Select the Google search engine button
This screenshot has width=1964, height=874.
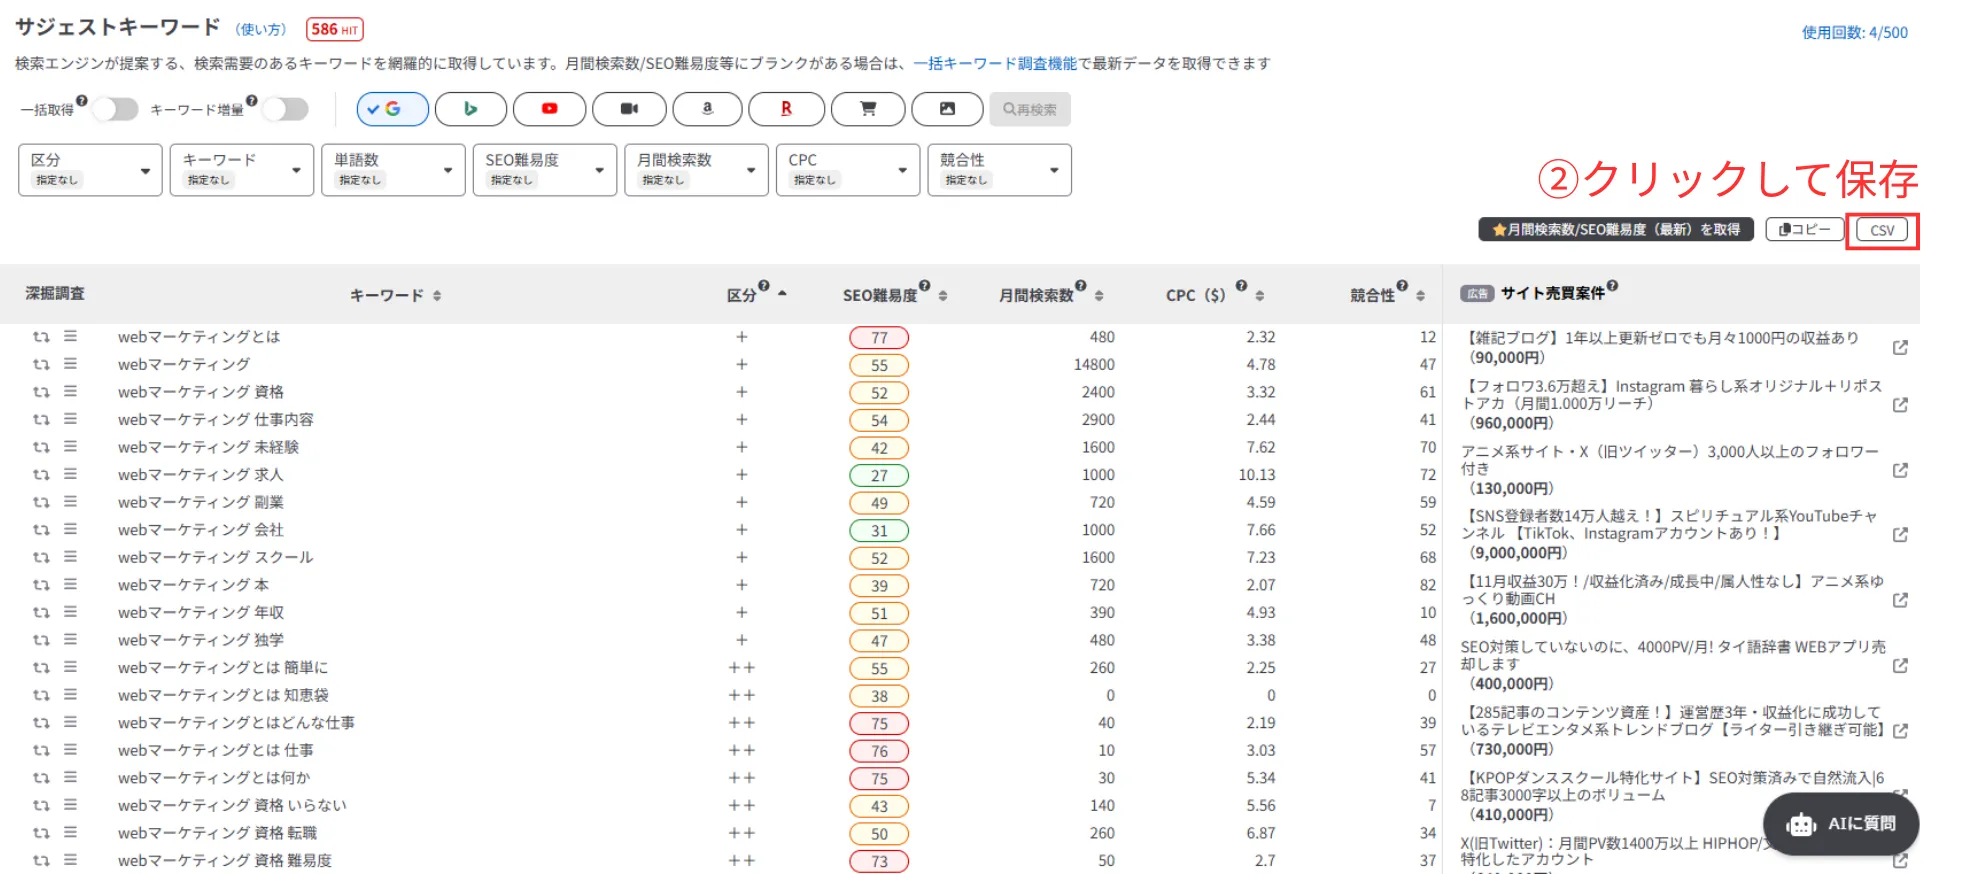point(393,109)
